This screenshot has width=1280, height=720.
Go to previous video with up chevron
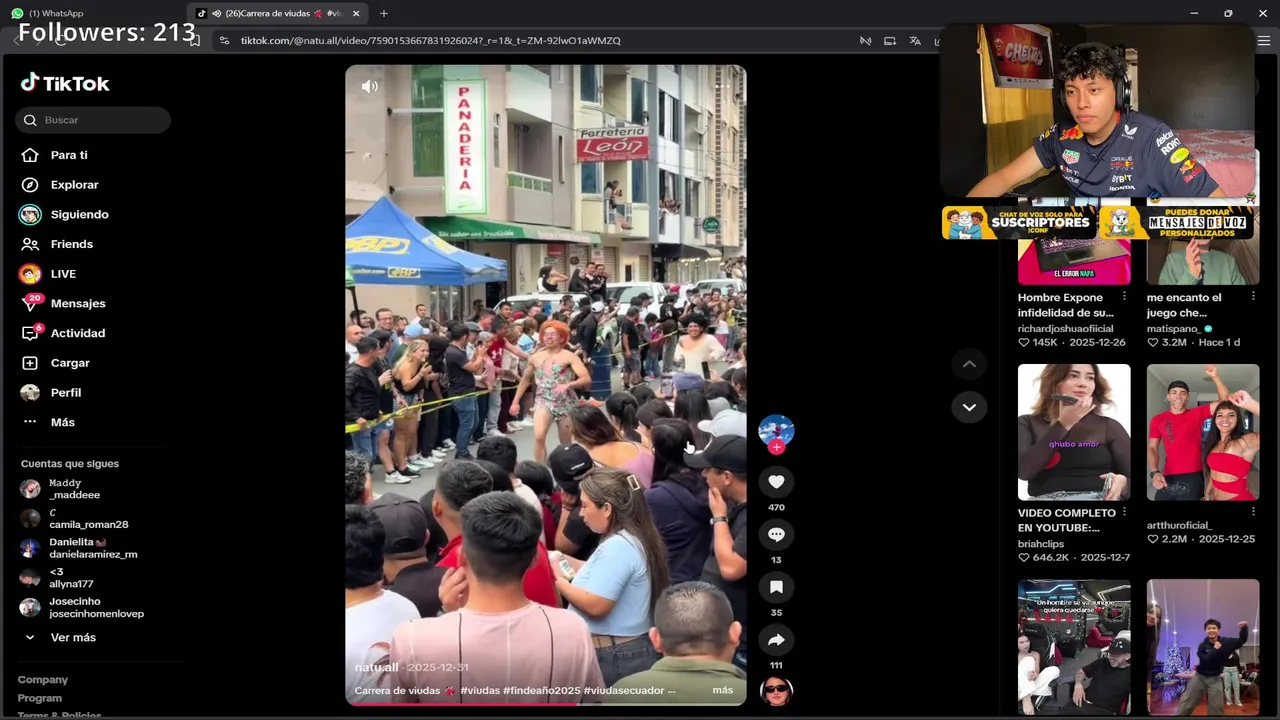[969, 364]
